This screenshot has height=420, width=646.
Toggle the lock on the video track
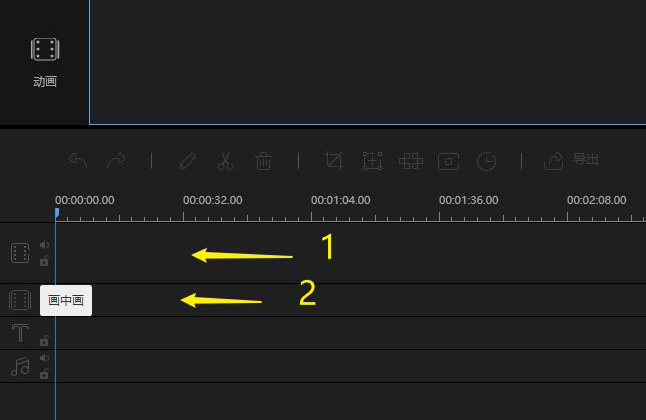44,261
